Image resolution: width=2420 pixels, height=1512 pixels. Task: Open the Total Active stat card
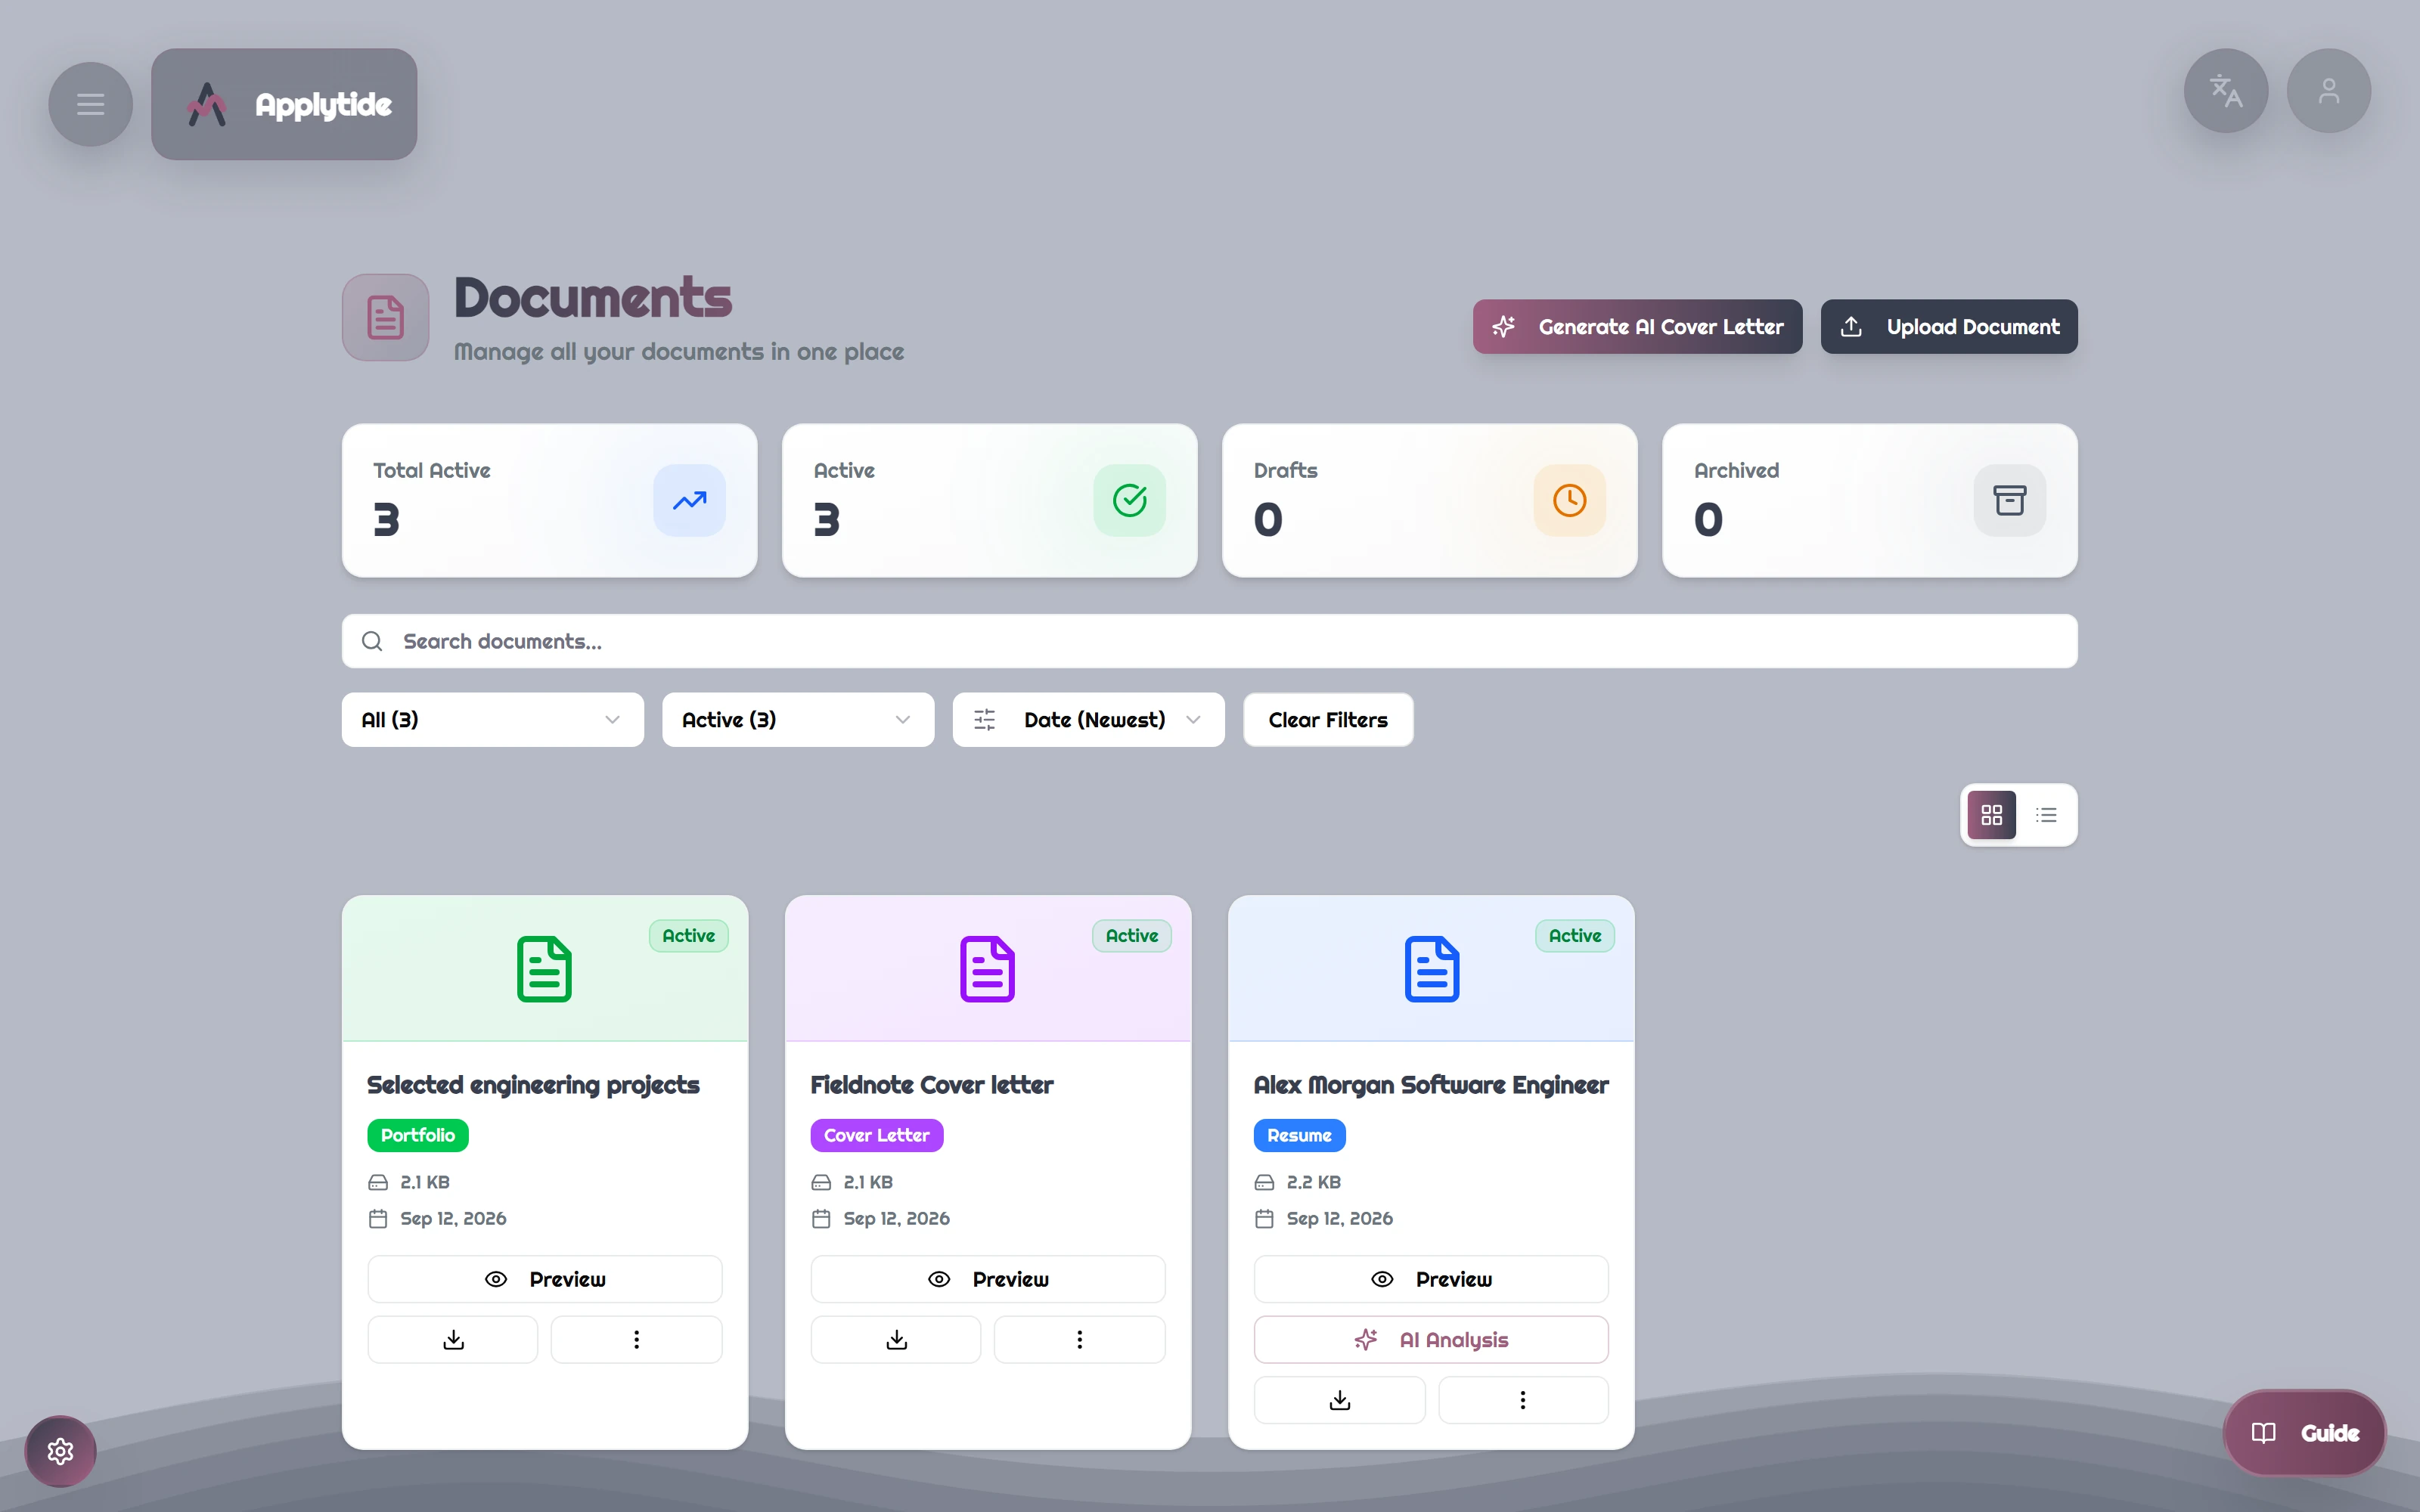tap(549, 500)
